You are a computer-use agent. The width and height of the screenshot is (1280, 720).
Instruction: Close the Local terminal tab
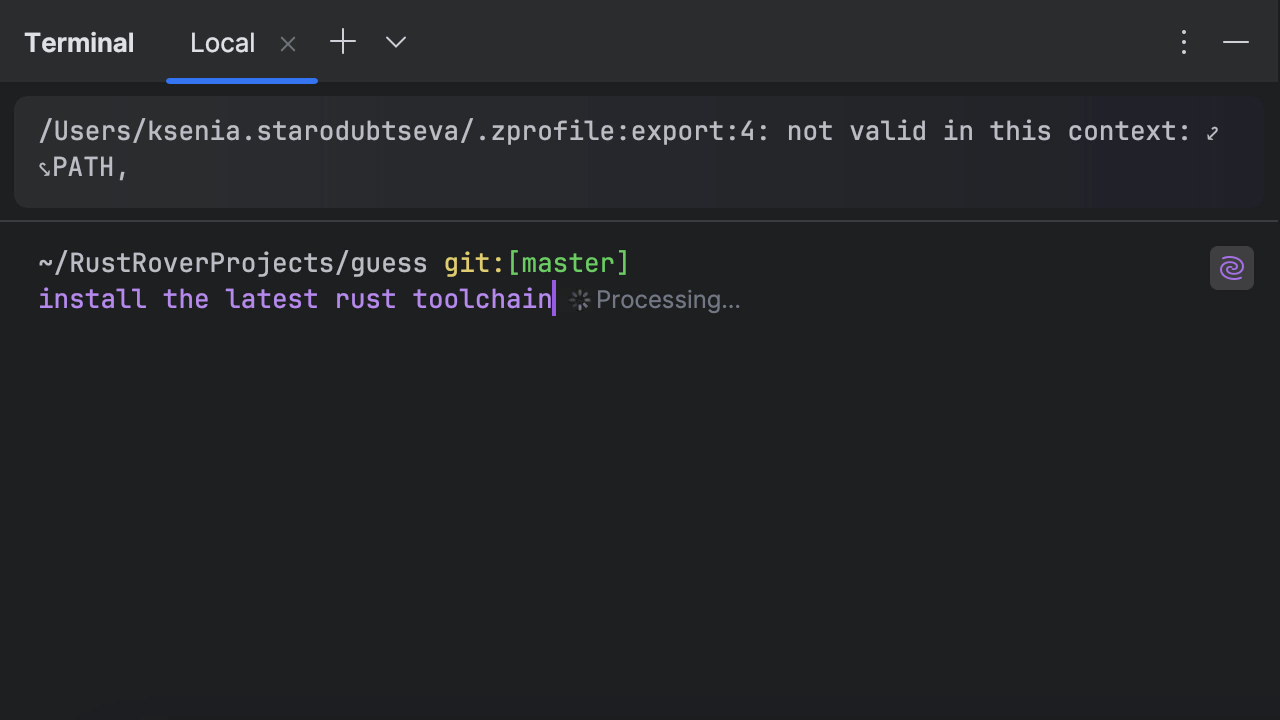[288, 44]
